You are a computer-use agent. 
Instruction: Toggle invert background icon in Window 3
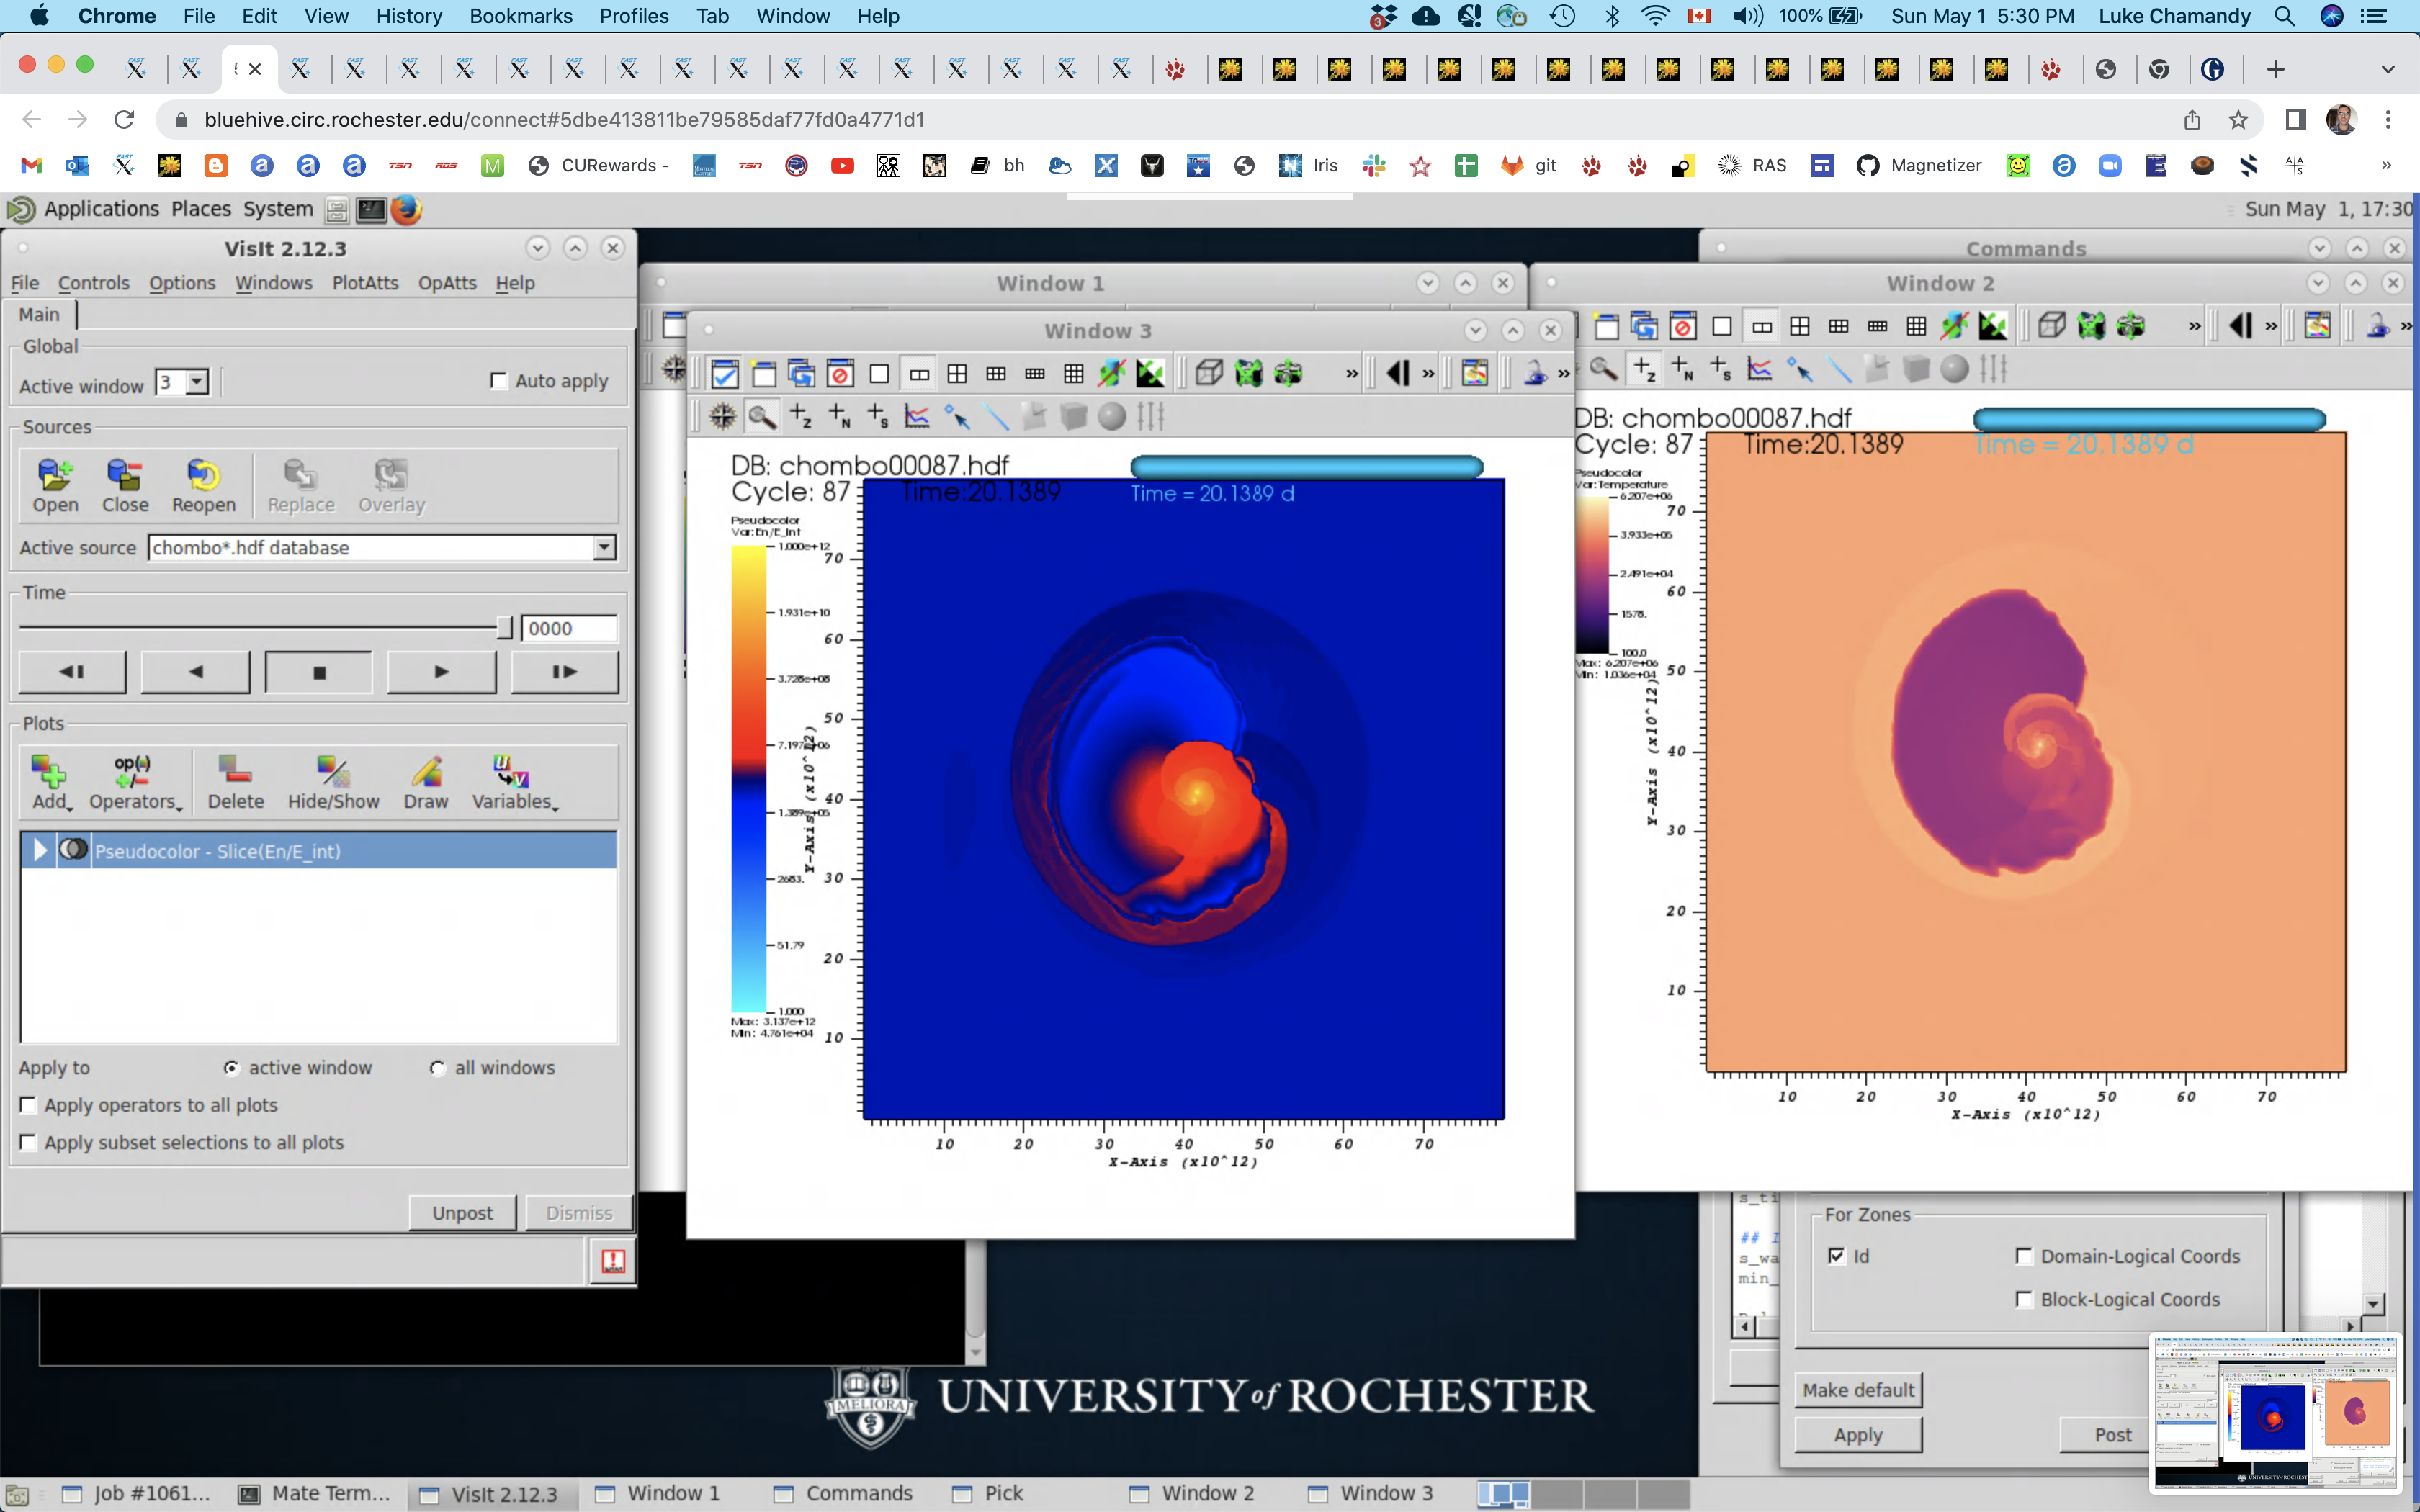(1150, 374)
